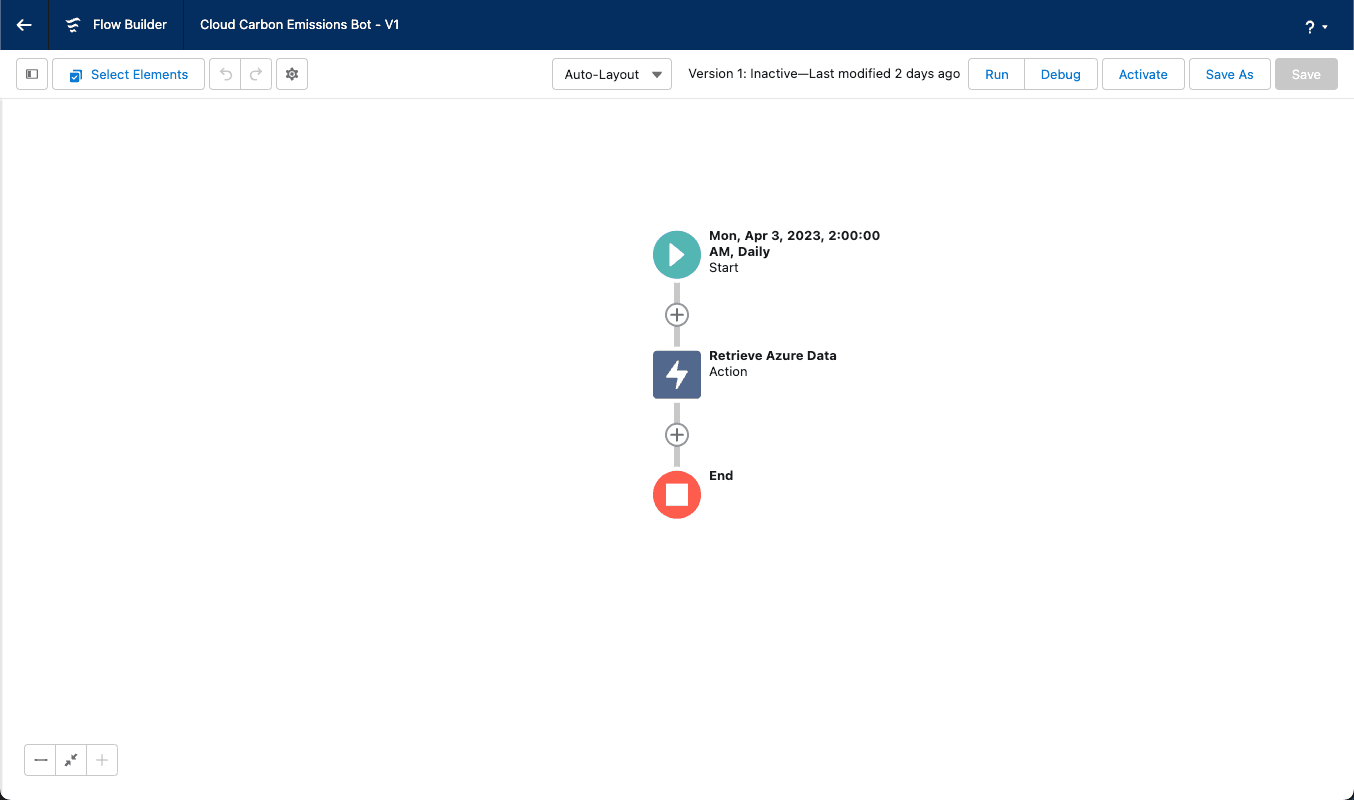Open the Auto-Layout dropdown
This screenshot has height=800, width=1354.
(x=612, y=74)
